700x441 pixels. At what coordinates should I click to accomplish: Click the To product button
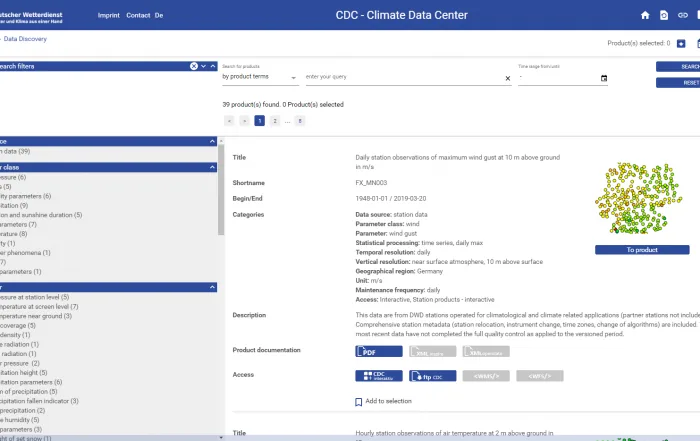coord(642,250)
